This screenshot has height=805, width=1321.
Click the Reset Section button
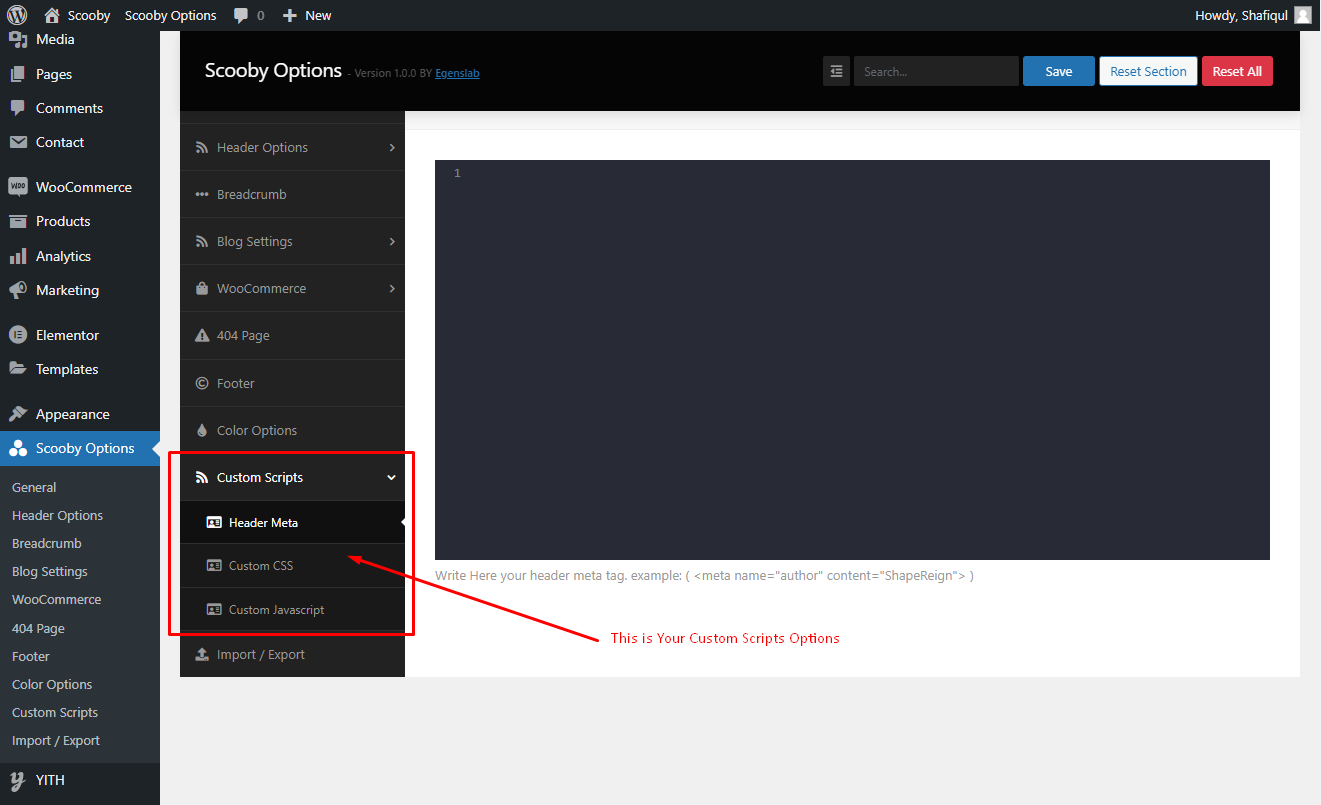coord(1148,71)
